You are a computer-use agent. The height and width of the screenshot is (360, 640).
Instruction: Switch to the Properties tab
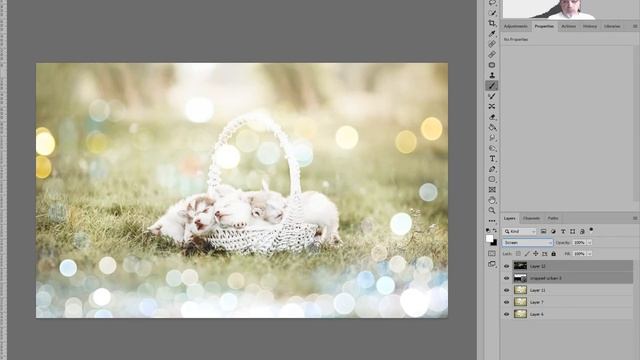(x=544, y=26)
